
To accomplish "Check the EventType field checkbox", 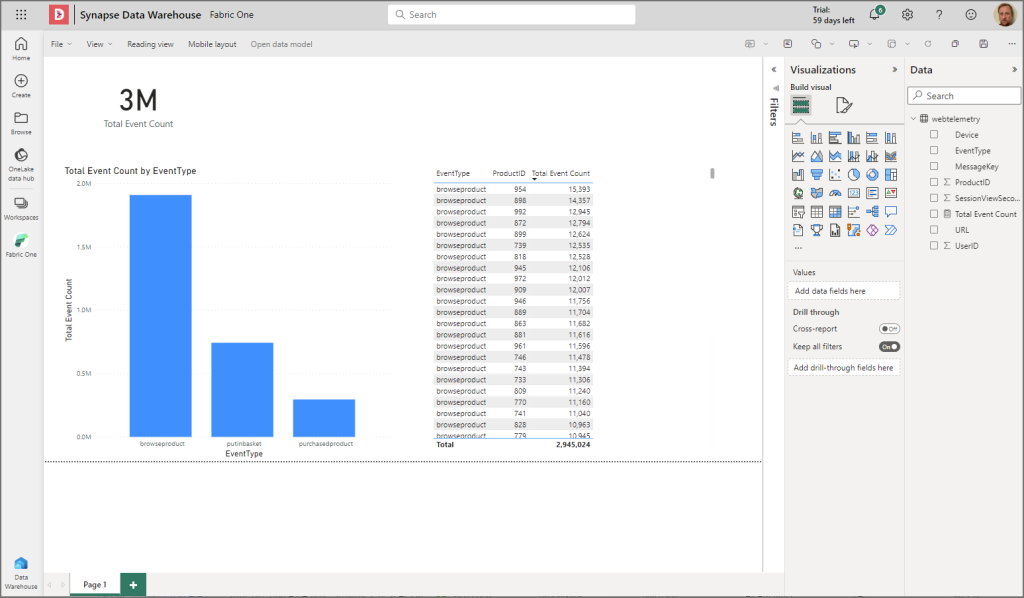I will pyautogui.click(x=934, y=150).
